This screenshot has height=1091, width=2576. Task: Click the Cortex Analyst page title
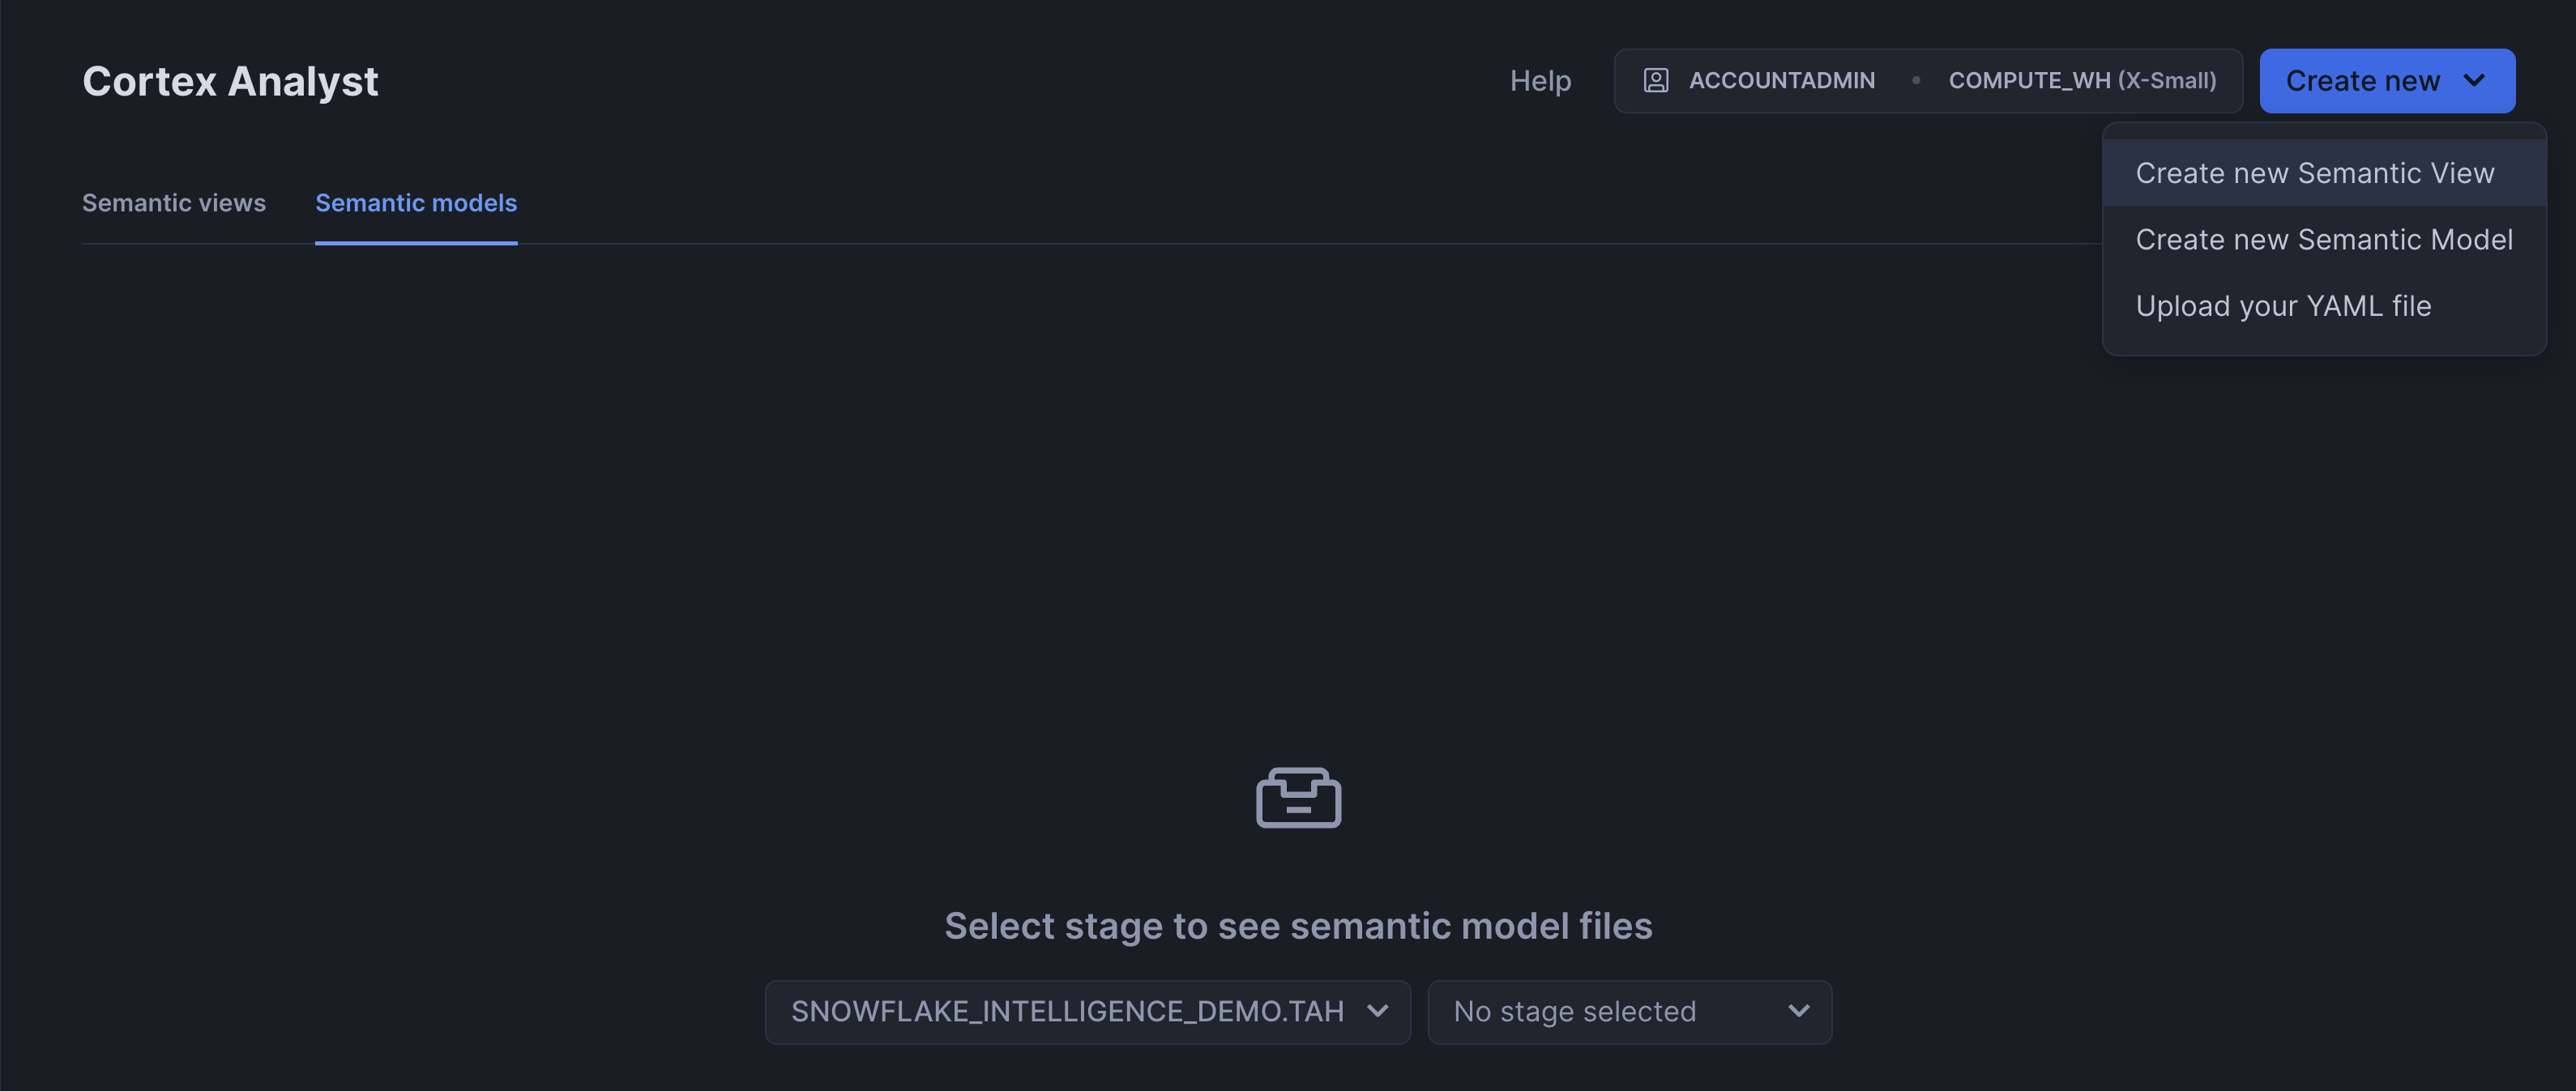point(230,81)
